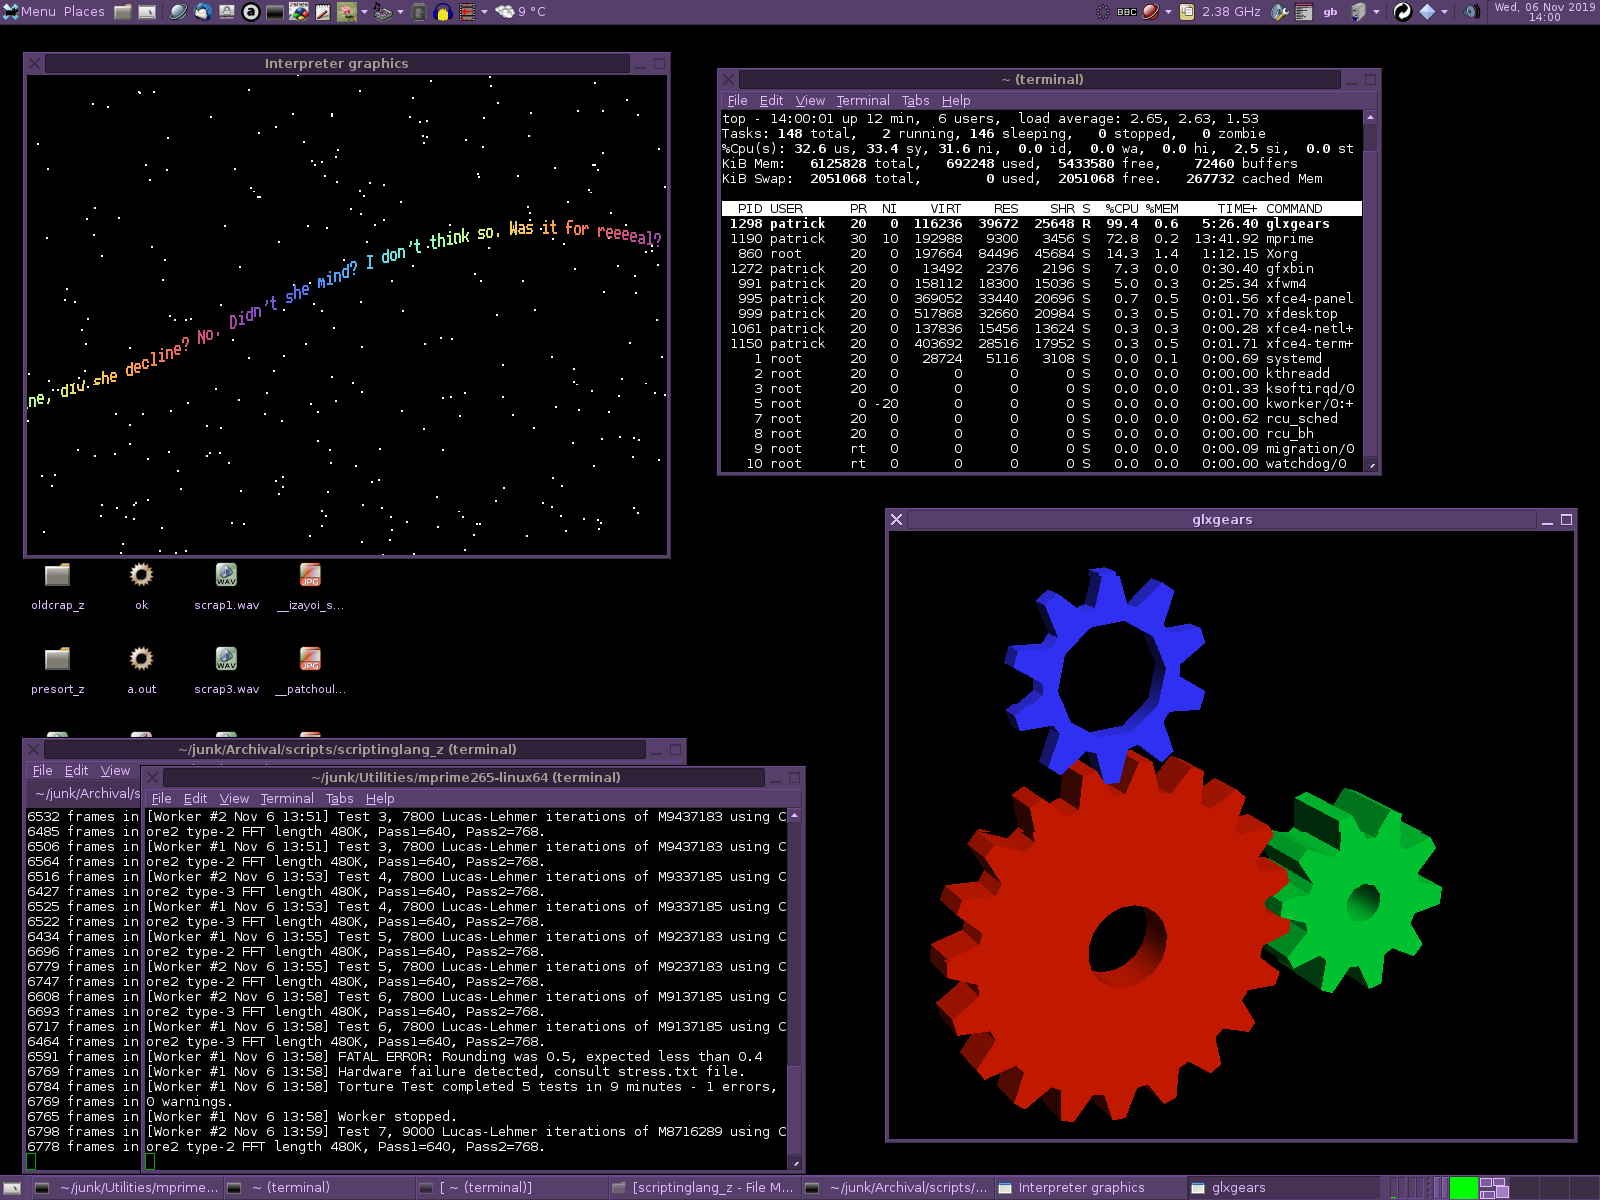
Task: Click the blue diamond panel icon
Action: [1427, 12]
